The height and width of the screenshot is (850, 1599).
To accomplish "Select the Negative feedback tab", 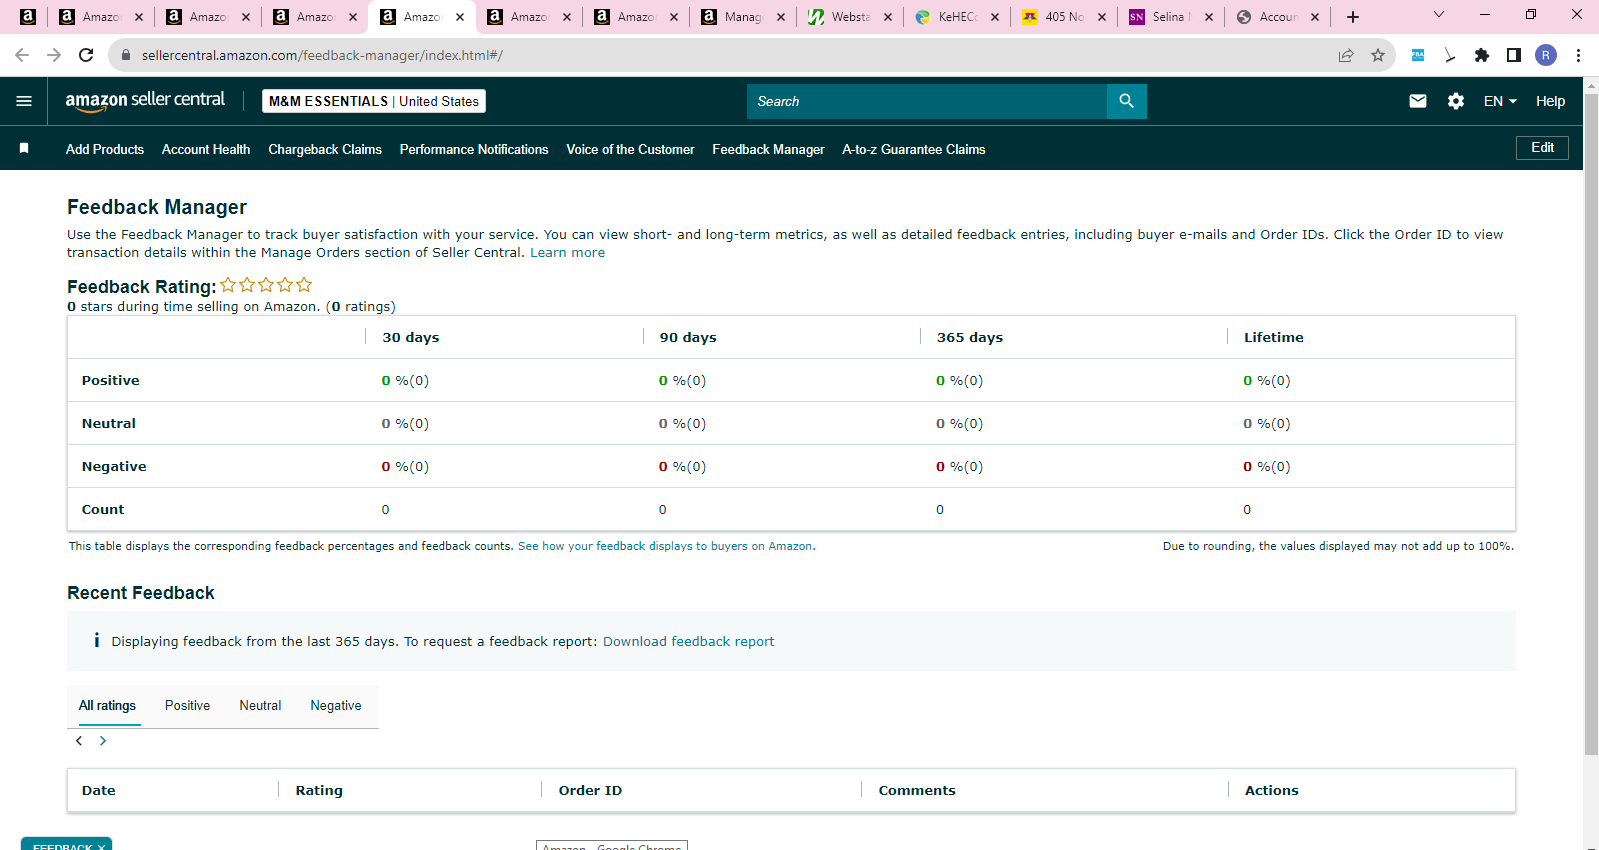I will (x=336, y=705).
